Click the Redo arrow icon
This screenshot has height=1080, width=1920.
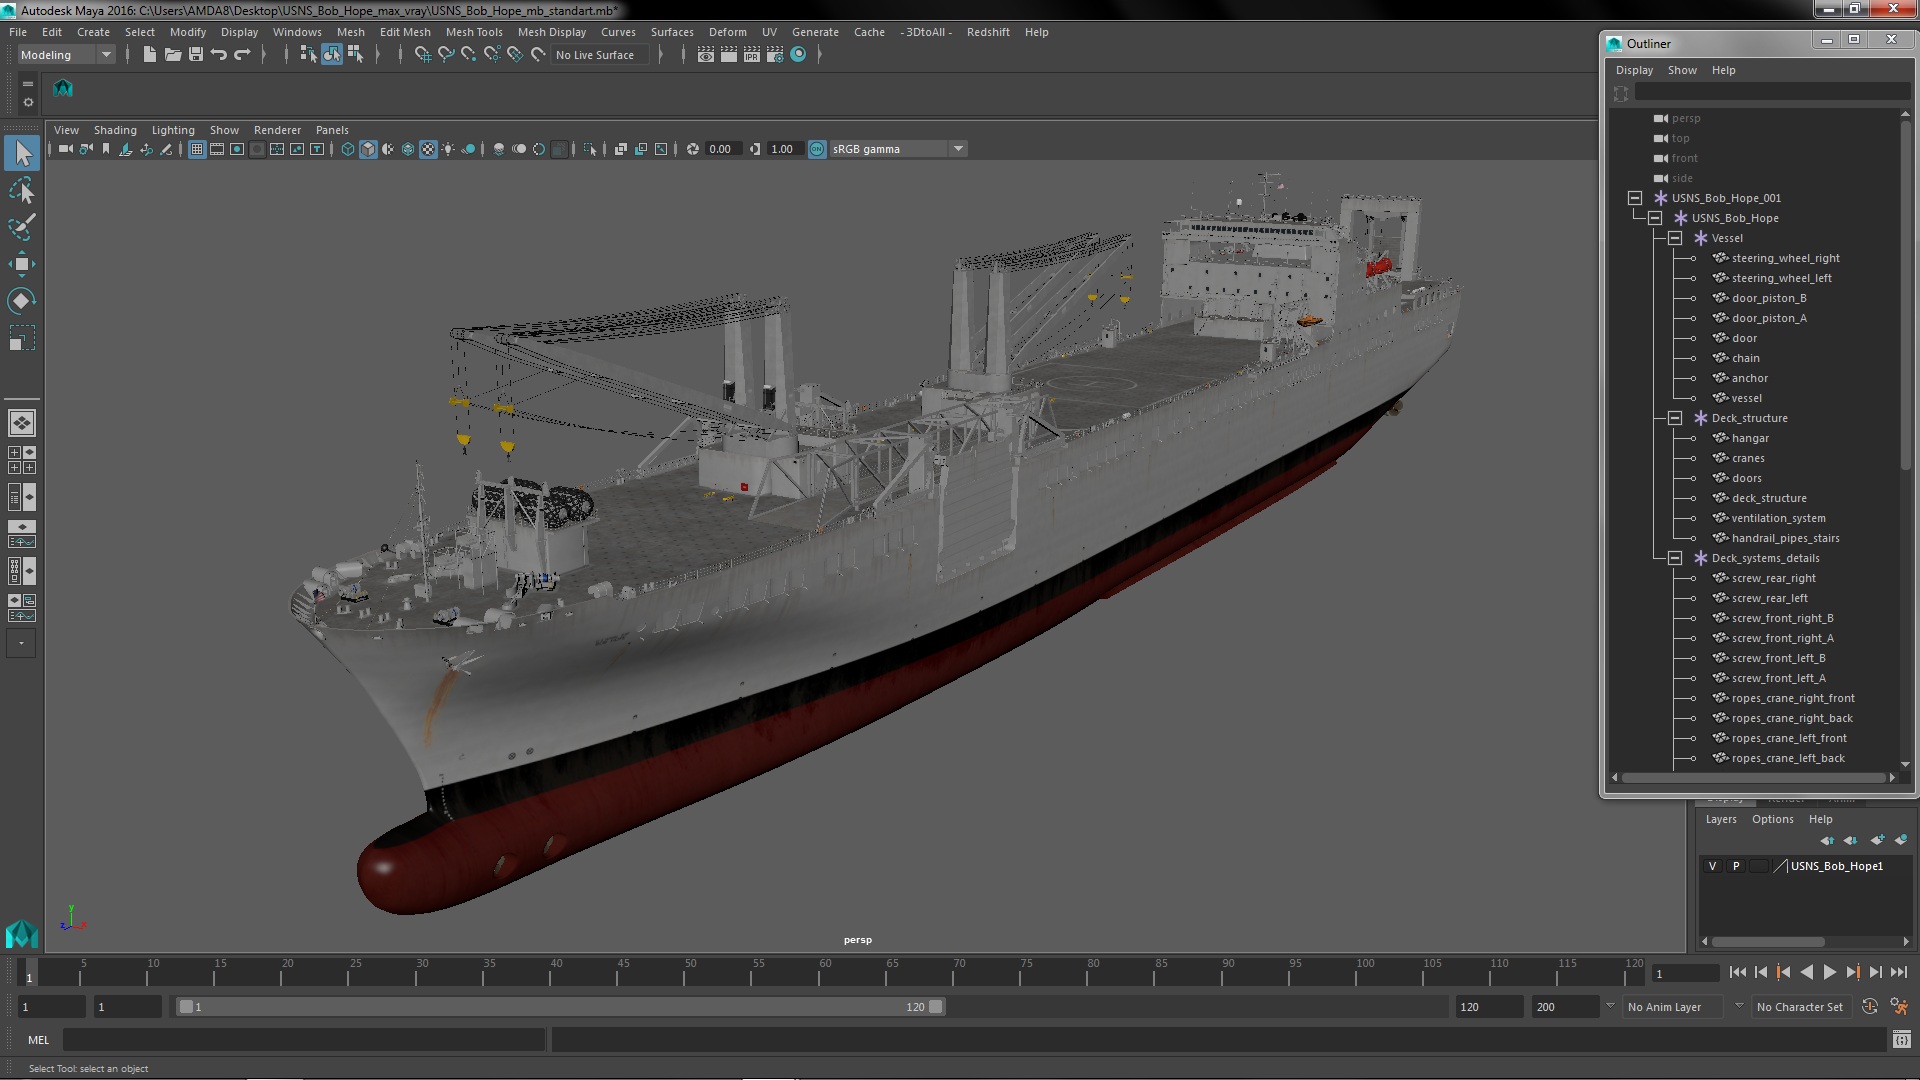[x=242, y=55]
